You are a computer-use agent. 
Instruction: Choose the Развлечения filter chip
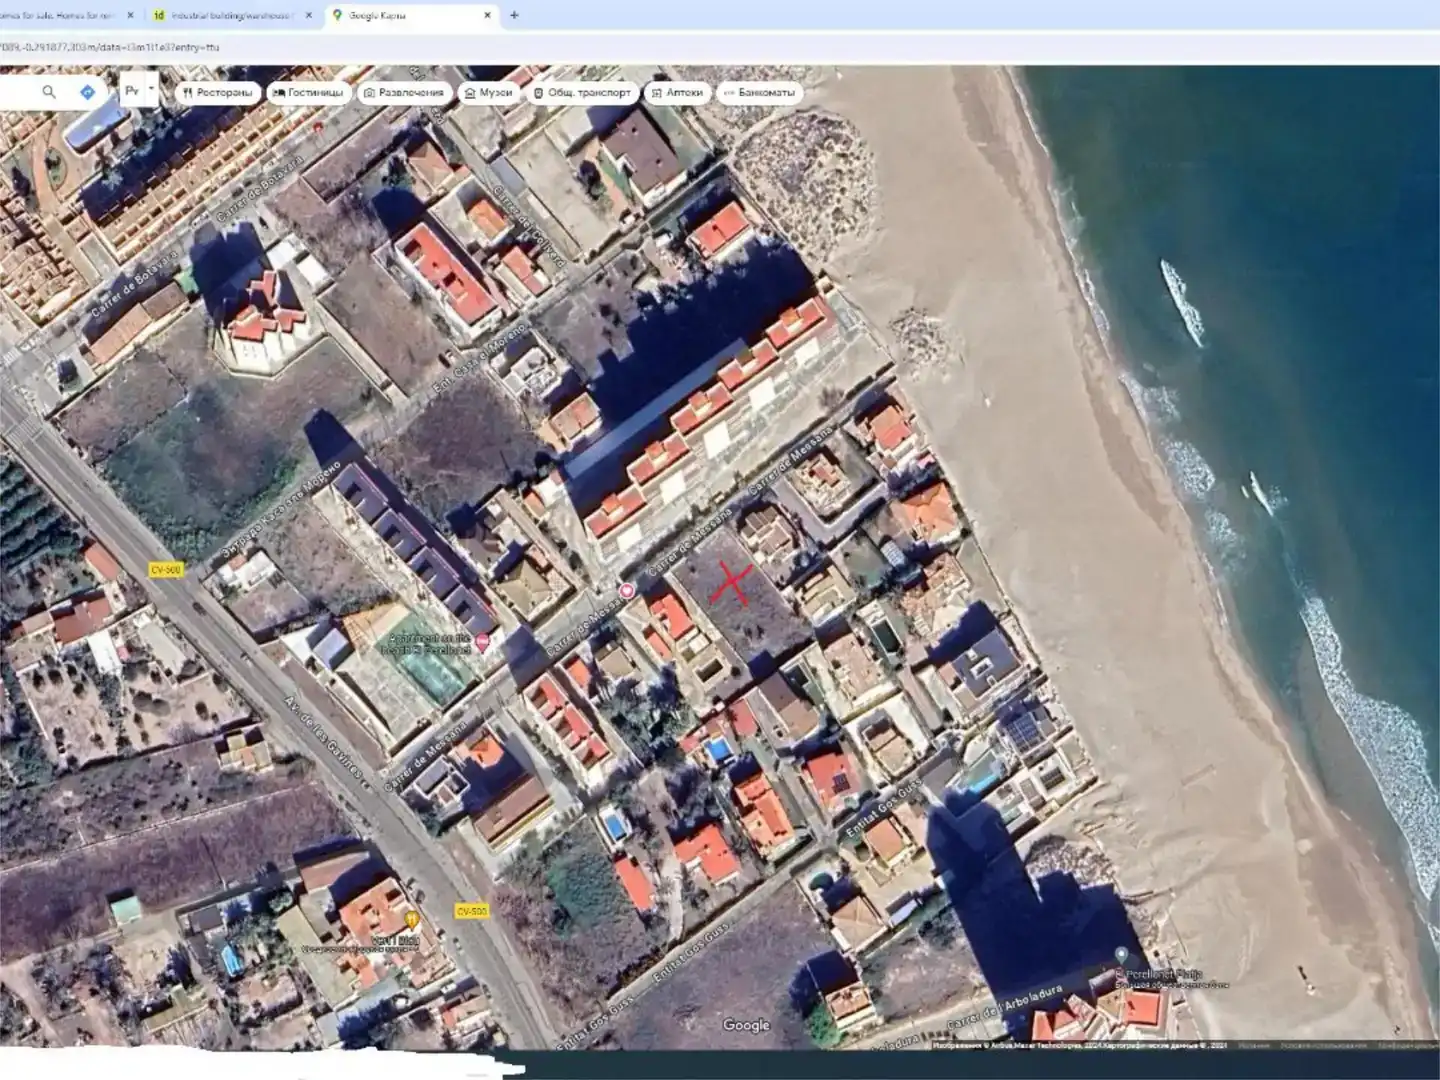click(404, 92)
